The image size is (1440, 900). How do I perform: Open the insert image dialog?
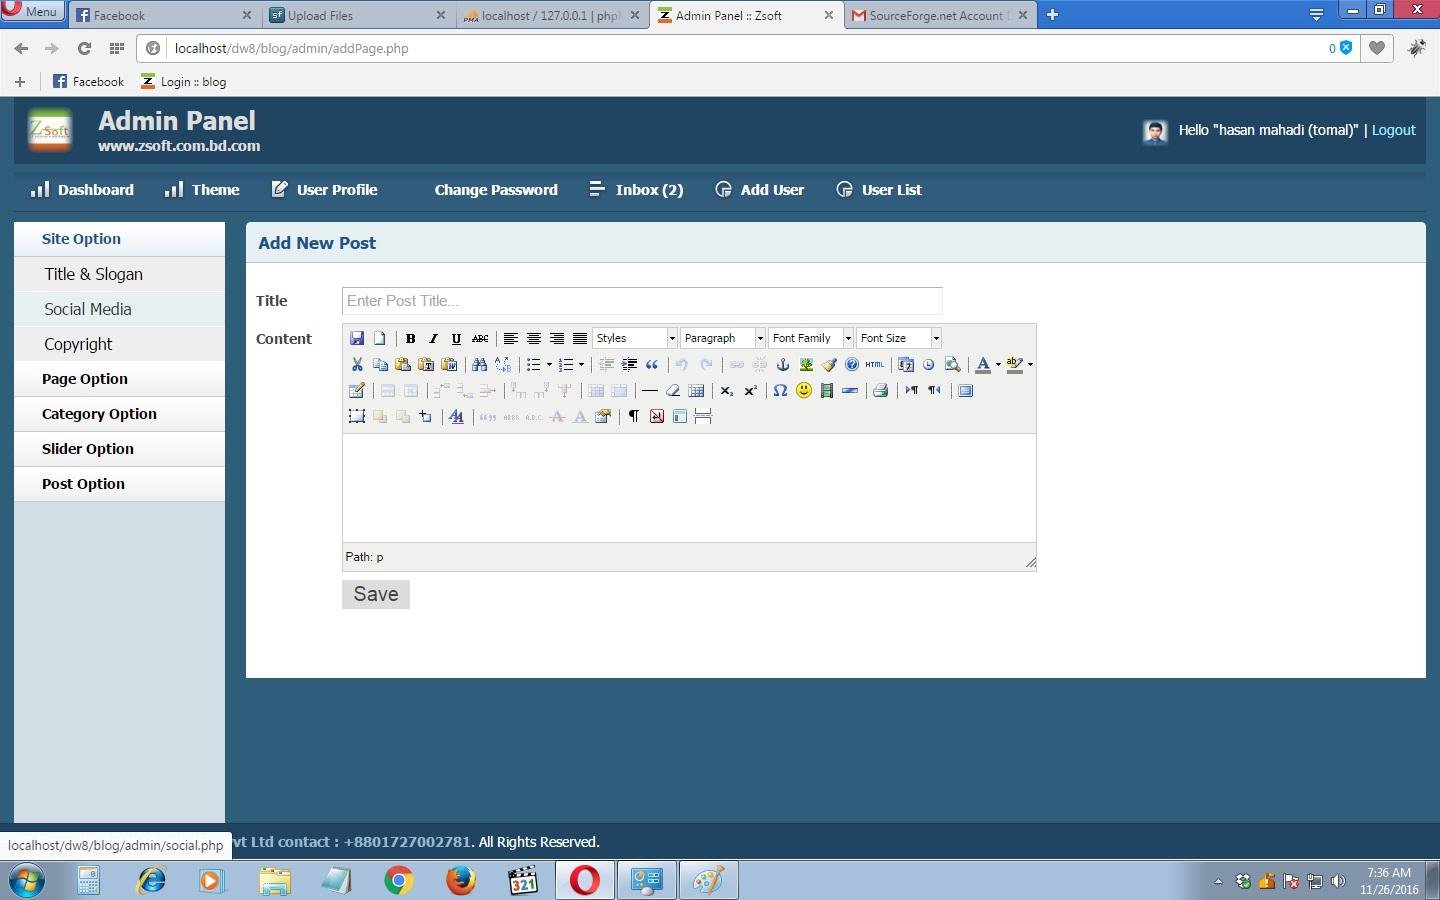[807, 364]
